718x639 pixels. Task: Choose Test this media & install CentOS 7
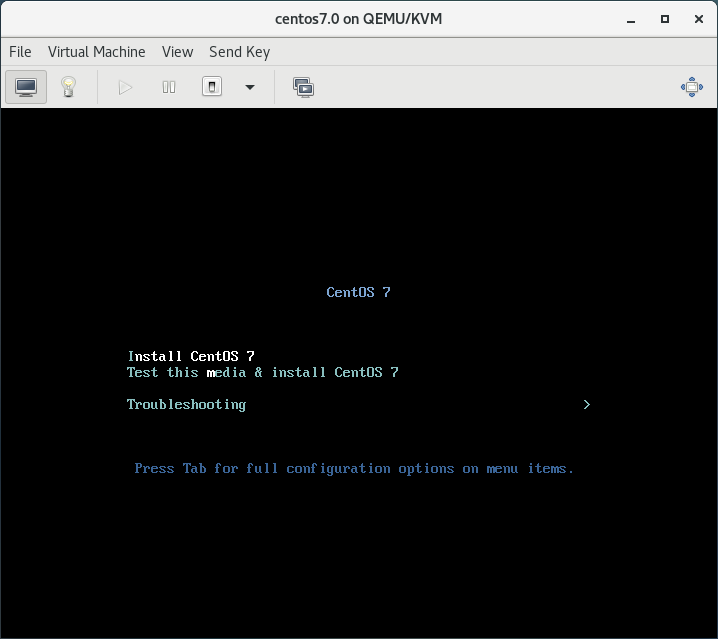[x=262, y=372]
